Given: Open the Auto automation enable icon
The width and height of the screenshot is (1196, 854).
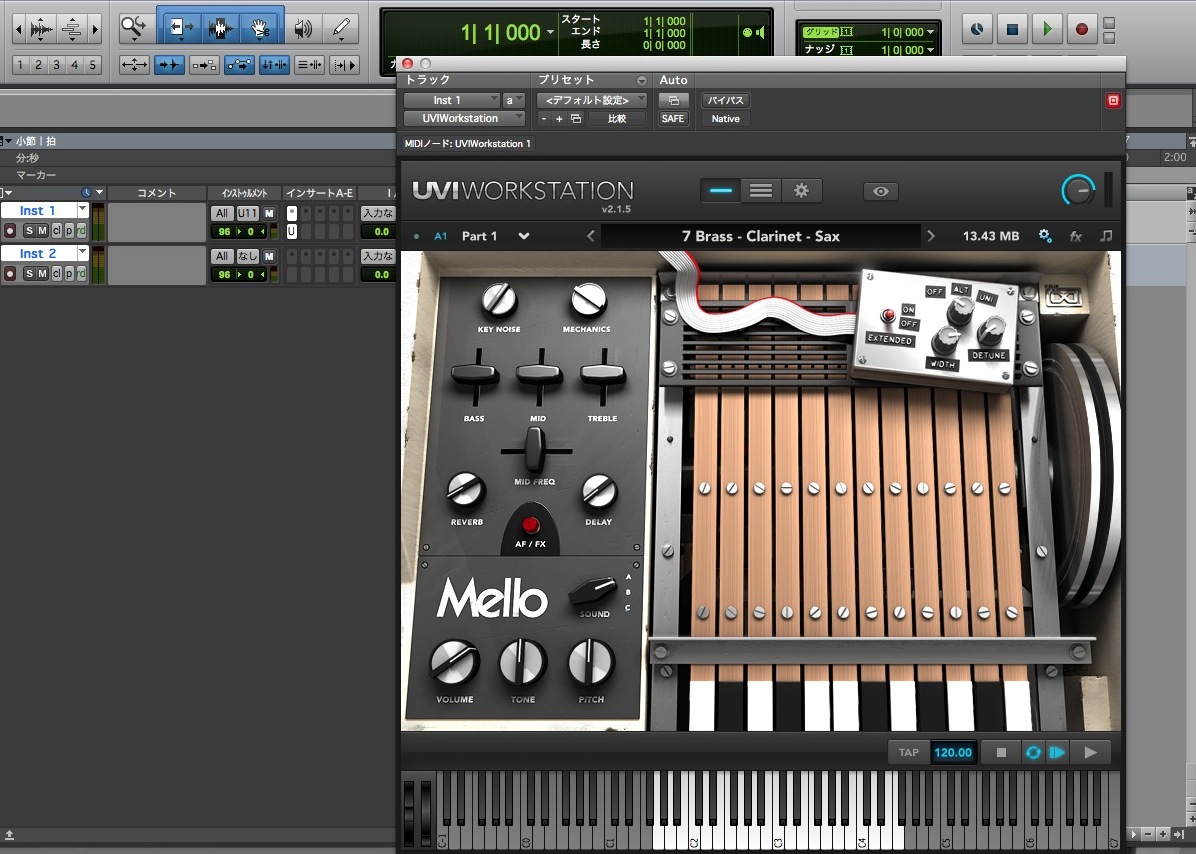Looking at the screenshot, I should 674,101.
